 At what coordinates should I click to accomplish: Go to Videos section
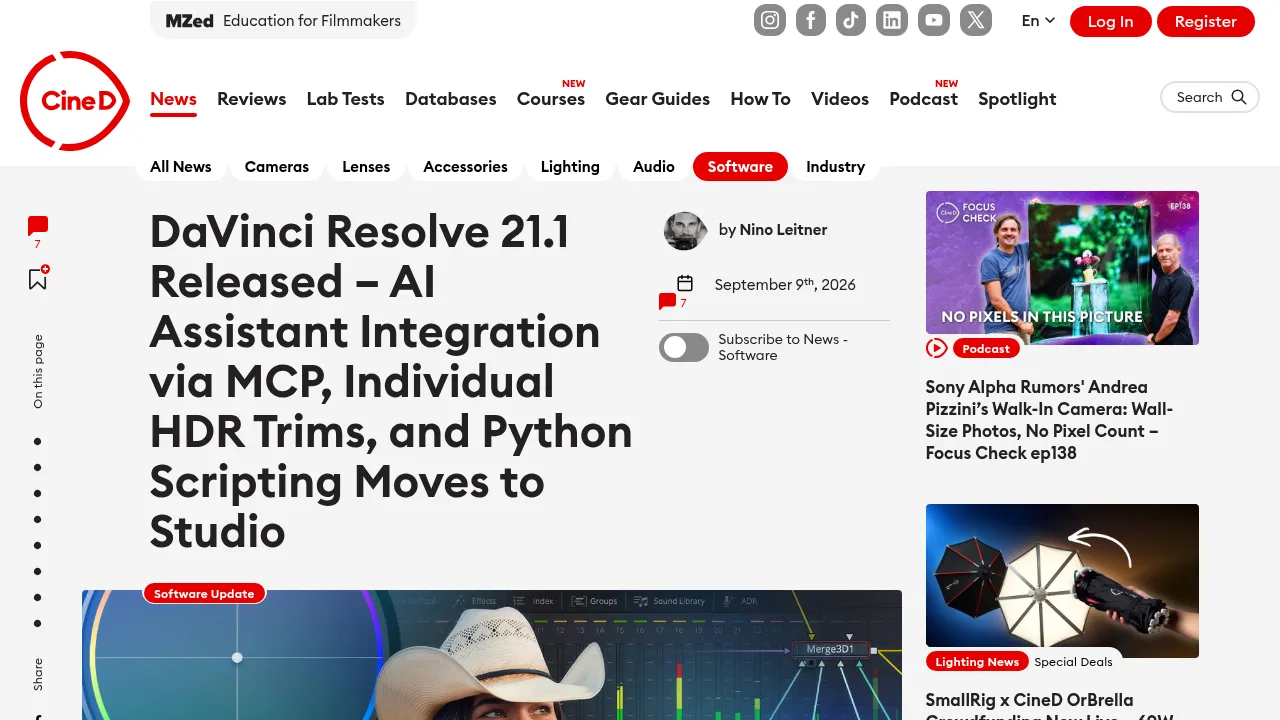click(840, 99)
